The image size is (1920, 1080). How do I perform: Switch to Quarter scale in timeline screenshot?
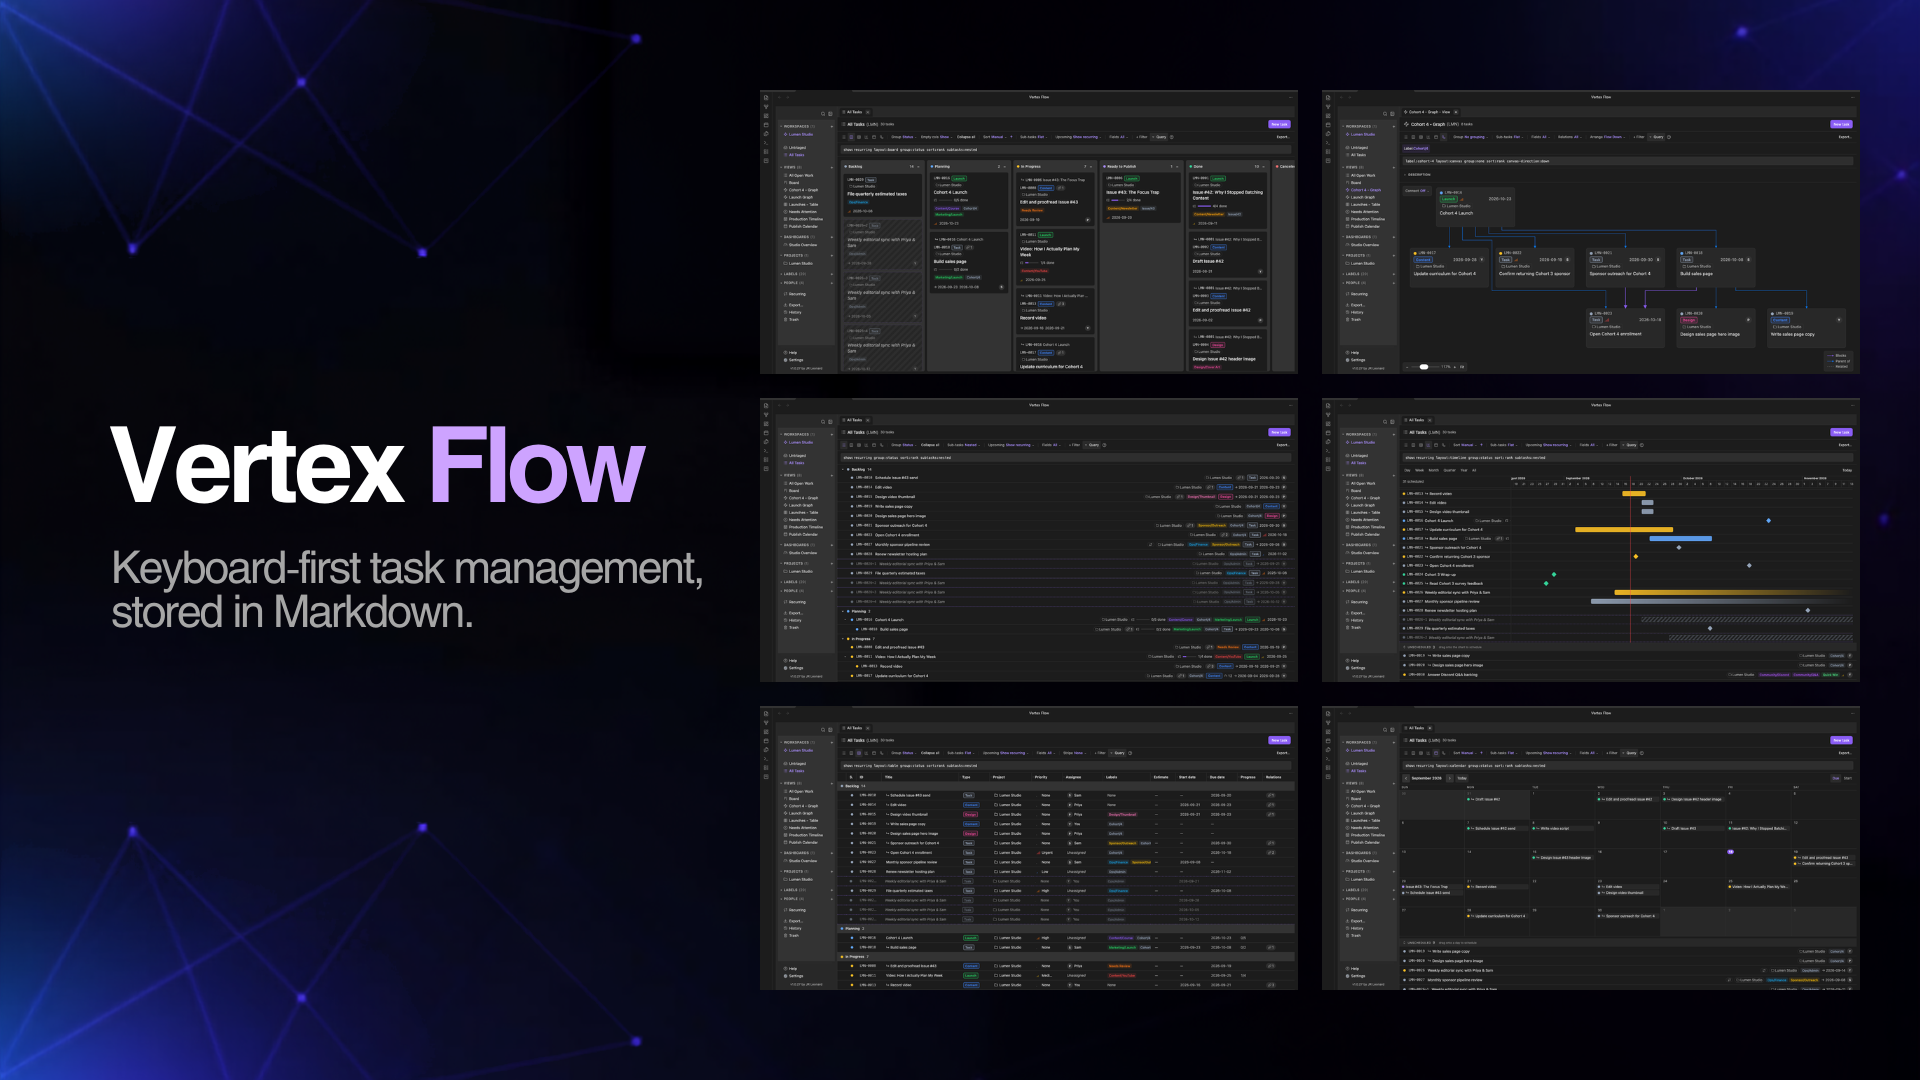tap(1449, 470)
